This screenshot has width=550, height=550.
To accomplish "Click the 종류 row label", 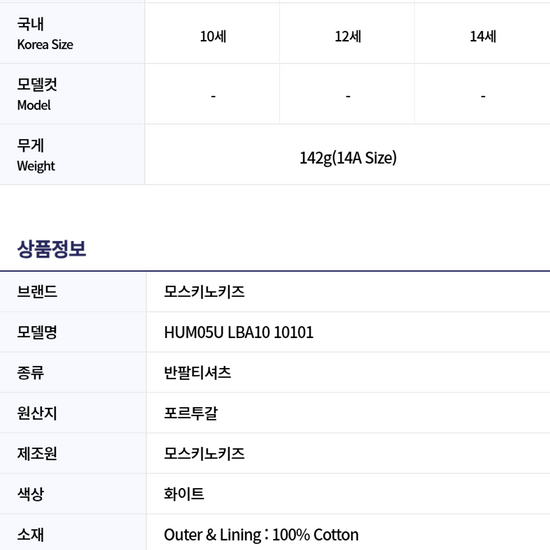I will (x=30, y=373).
